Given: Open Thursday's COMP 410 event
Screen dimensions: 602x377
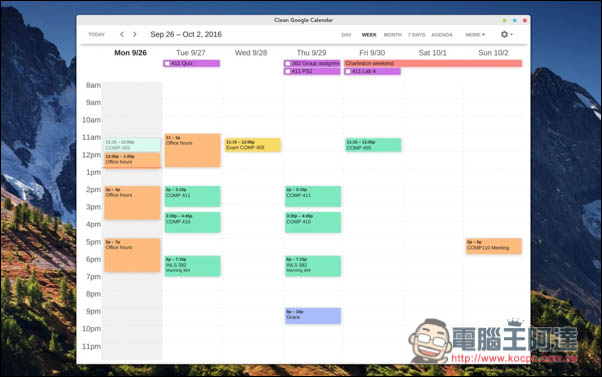Looking at the screenshot, I should (x=313, y=222).
